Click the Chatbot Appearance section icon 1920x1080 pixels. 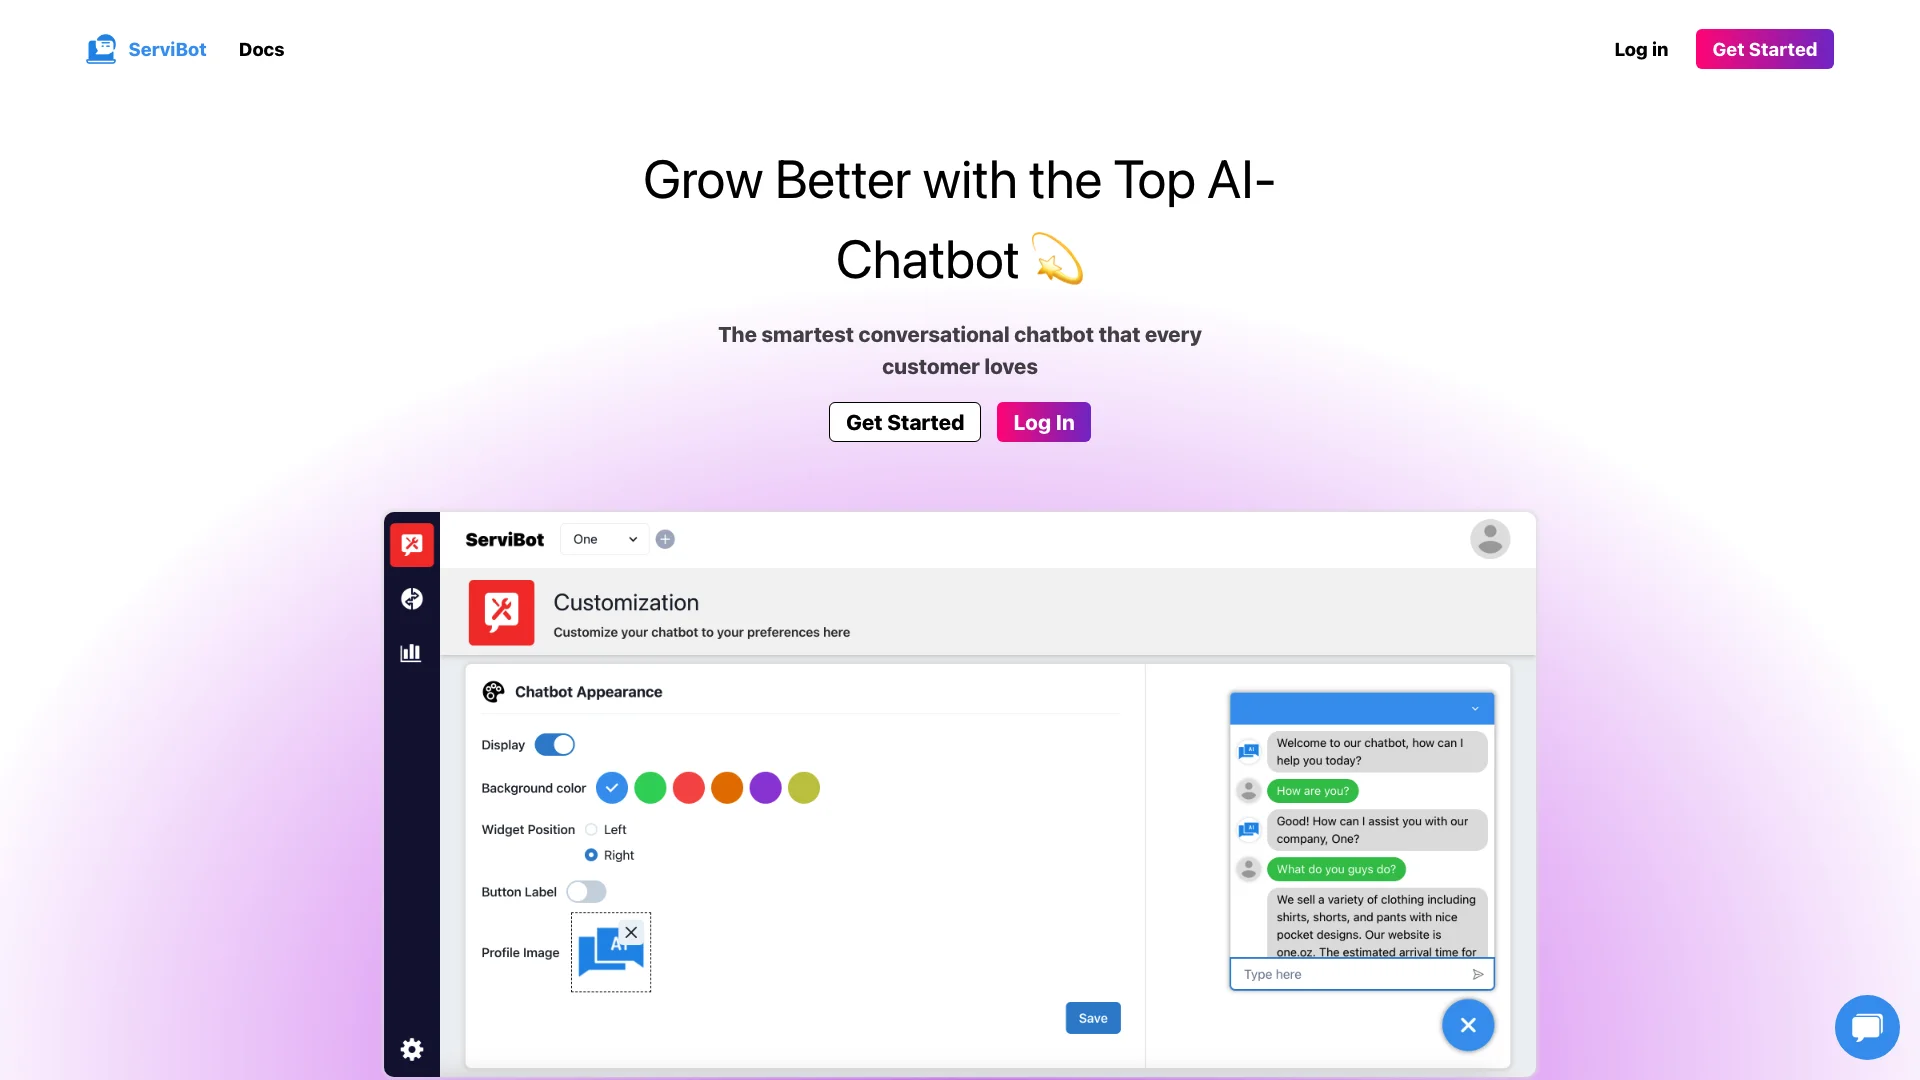pyautogui.click(x=493, y=691)
